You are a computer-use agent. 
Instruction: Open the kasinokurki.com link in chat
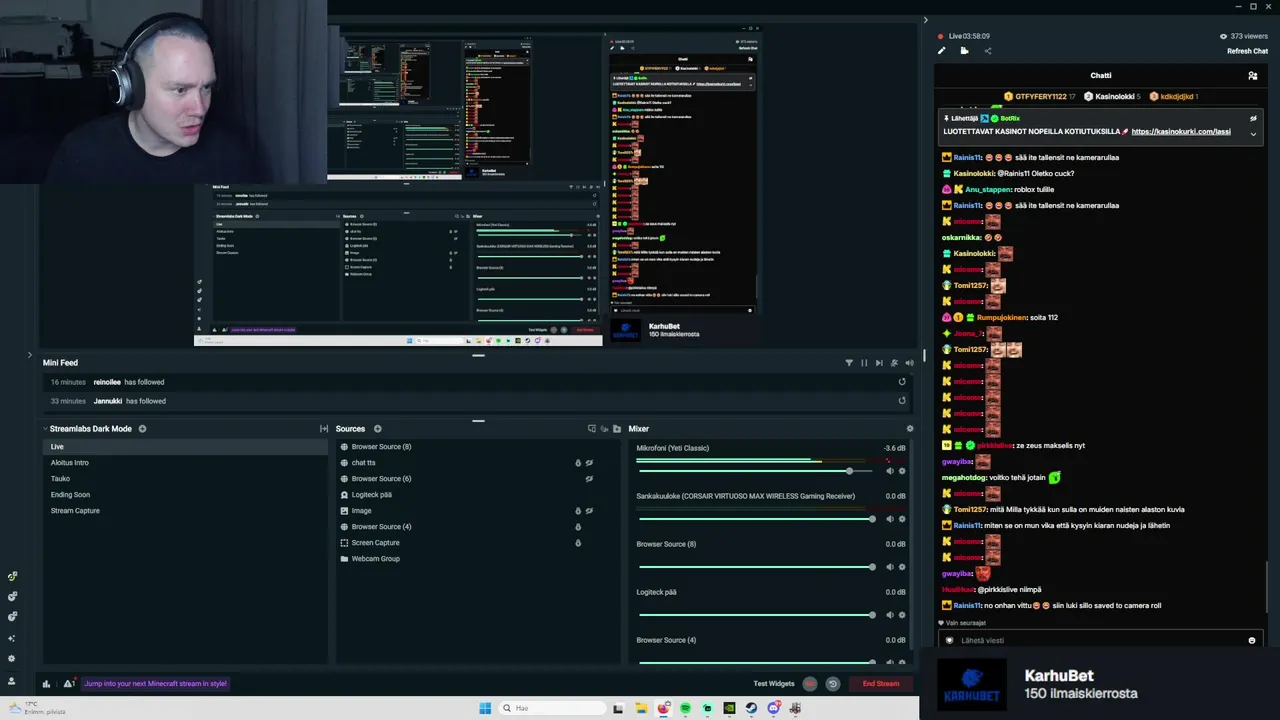tap(1181, 132)
